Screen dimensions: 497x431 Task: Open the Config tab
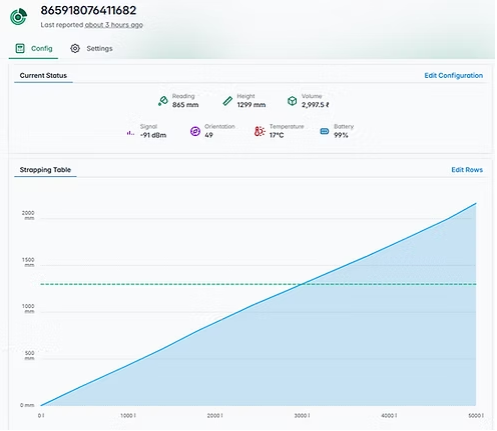pos(33,49)
